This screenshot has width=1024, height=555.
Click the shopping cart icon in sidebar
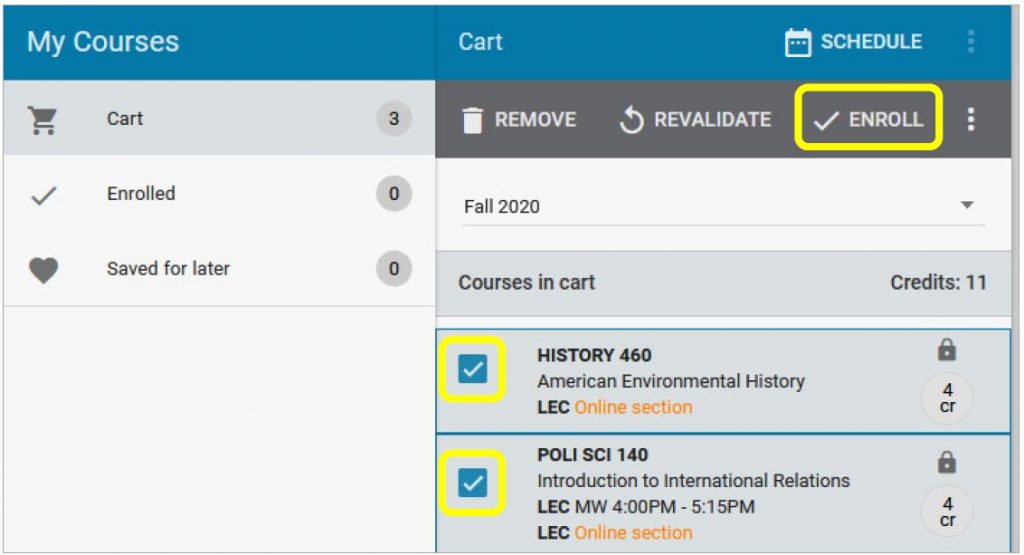(x=43, y=119)
